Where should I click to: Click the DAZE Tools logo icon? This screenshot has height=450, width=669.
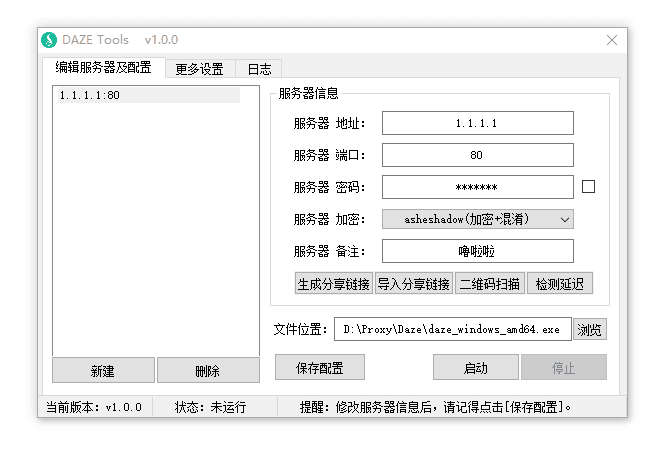tap(48, 40)
